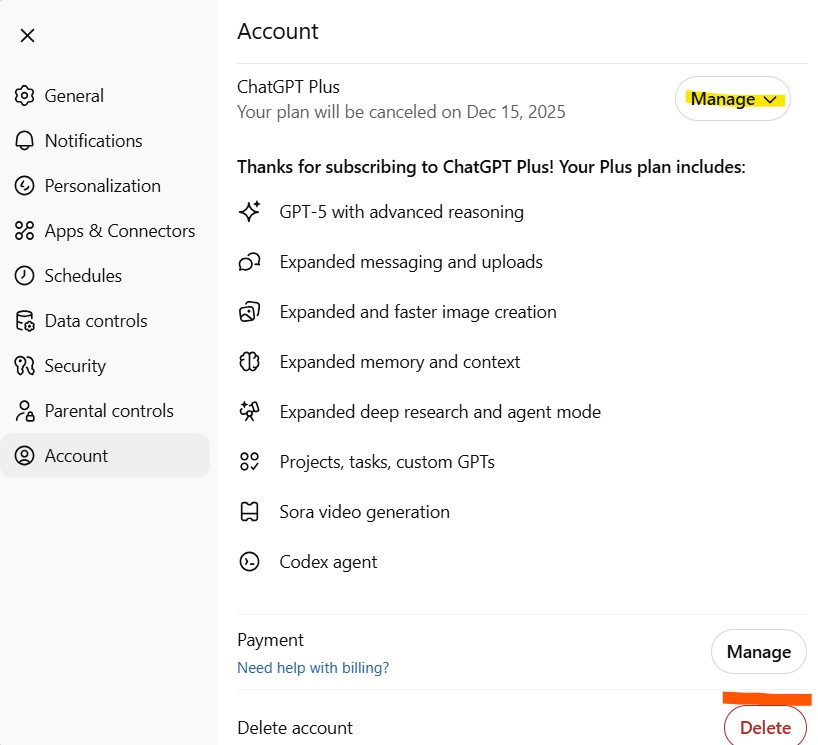This screenshot has height=745, width=818.
Task: Go to the Data controls section
Action: (96, 321)
